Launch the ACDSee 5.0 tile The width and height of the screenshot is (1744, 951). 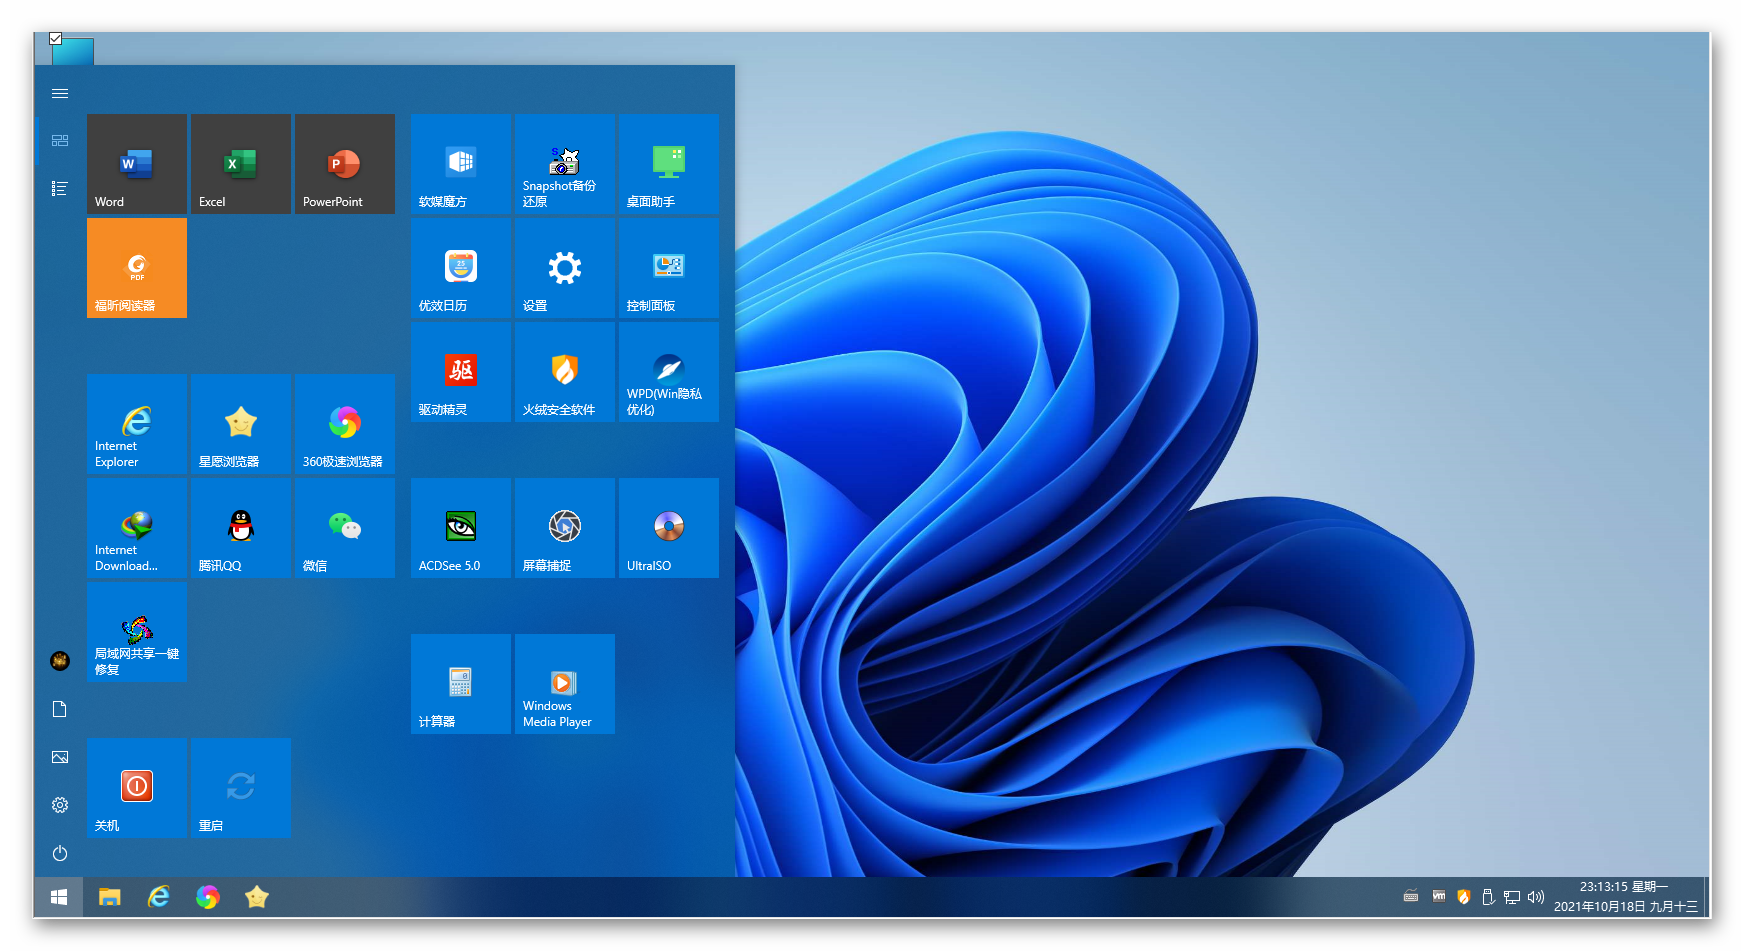(x=461, y=528)
